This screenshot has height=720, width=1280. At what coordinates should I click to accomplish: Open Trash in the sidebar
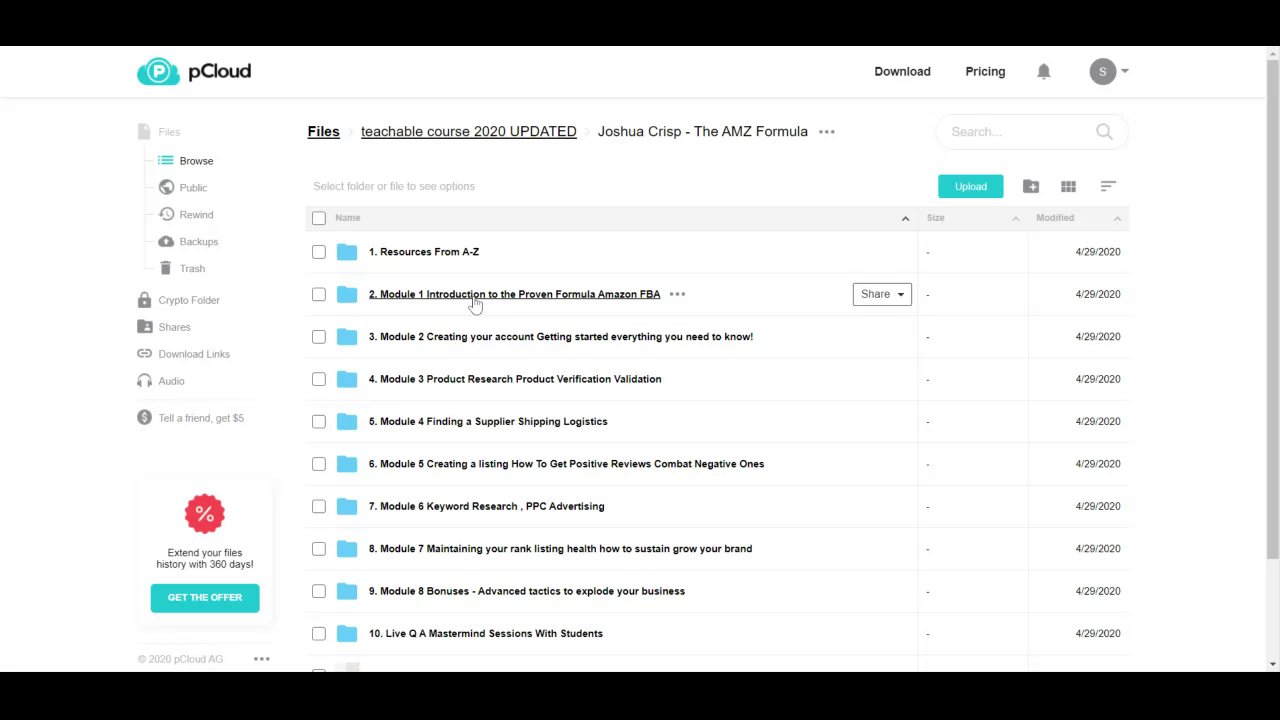click(182, 269)
